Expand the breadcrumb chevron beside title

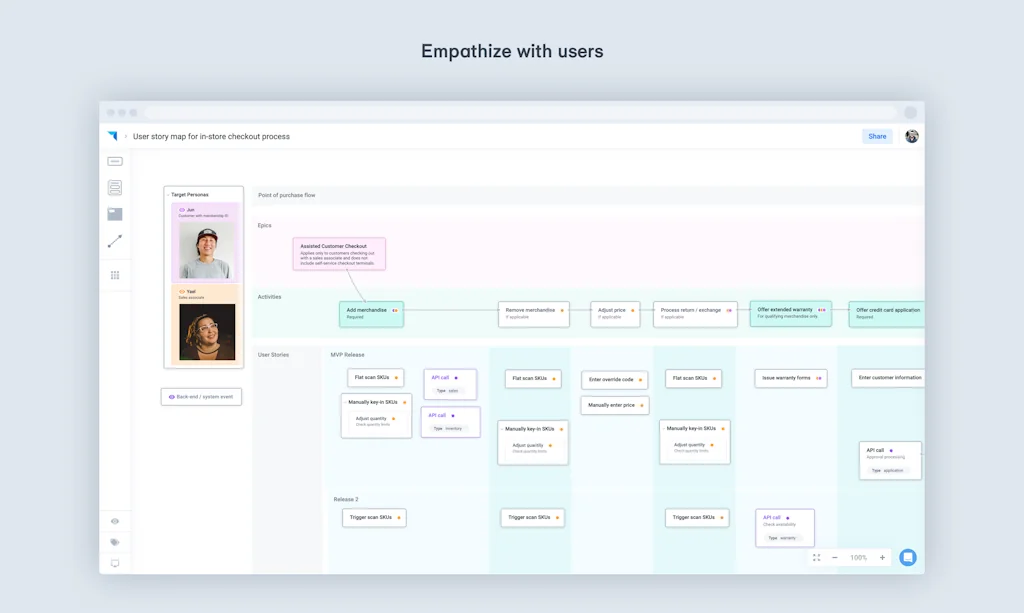(126, 136)
